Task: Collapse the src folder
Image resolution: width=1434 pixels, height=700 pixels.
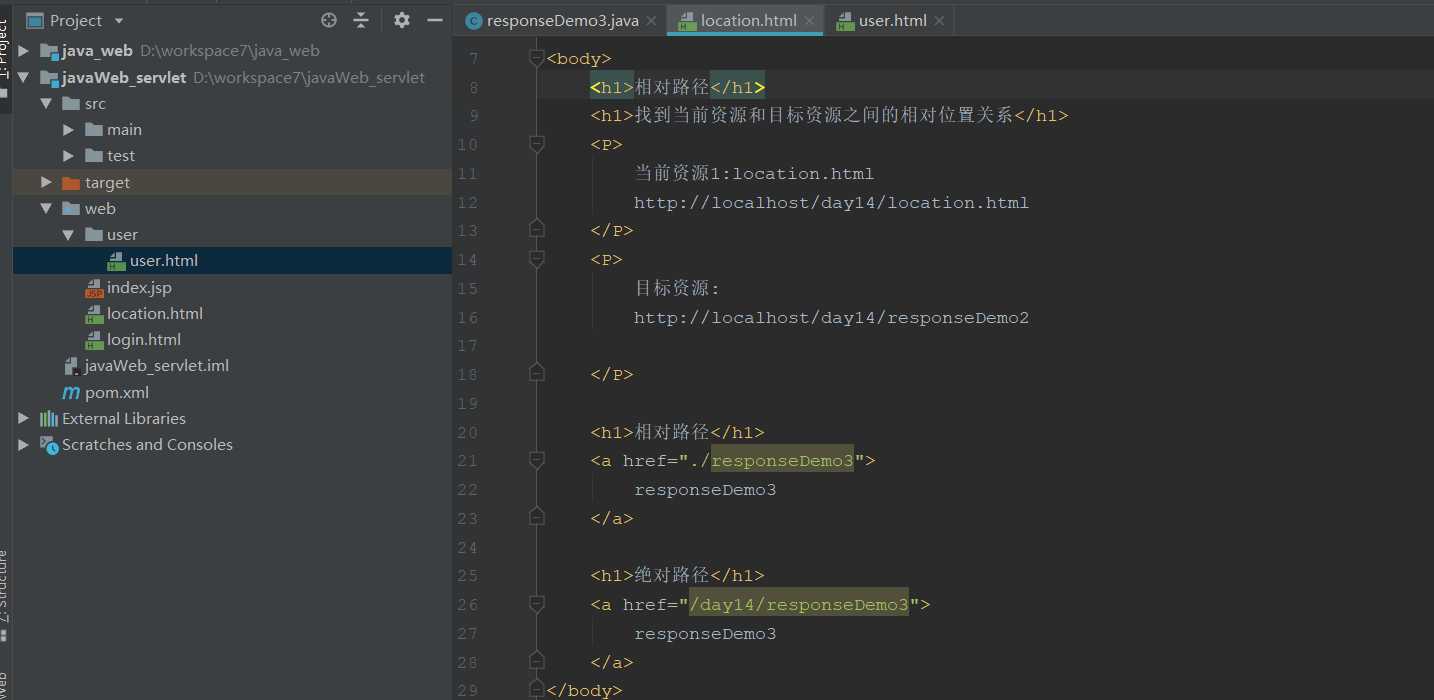Action: (x=46, y=103)
